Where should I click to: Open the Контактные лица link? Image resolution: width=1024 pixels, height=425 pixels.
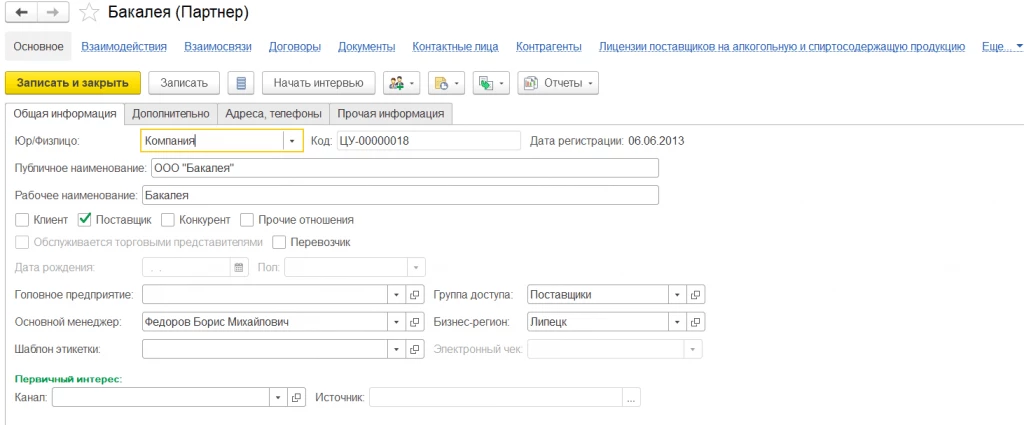[x=455, y=46]
